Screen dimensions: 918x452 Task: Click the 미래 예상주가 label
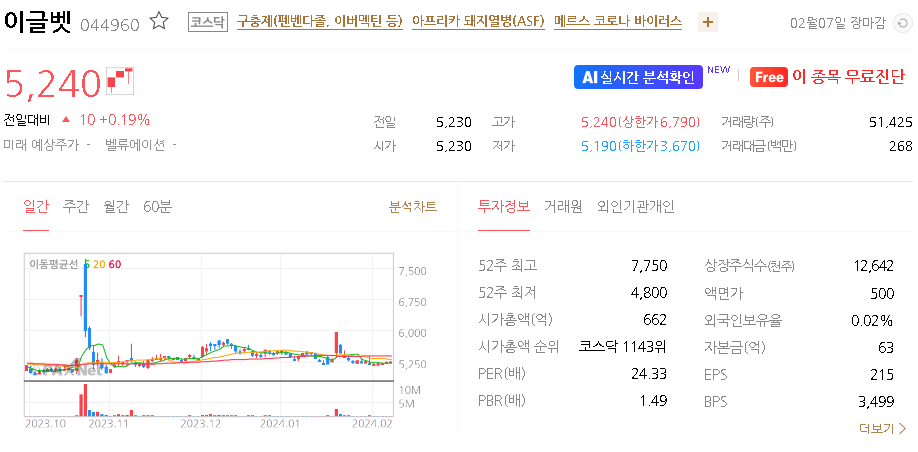(x=41, y=145)
